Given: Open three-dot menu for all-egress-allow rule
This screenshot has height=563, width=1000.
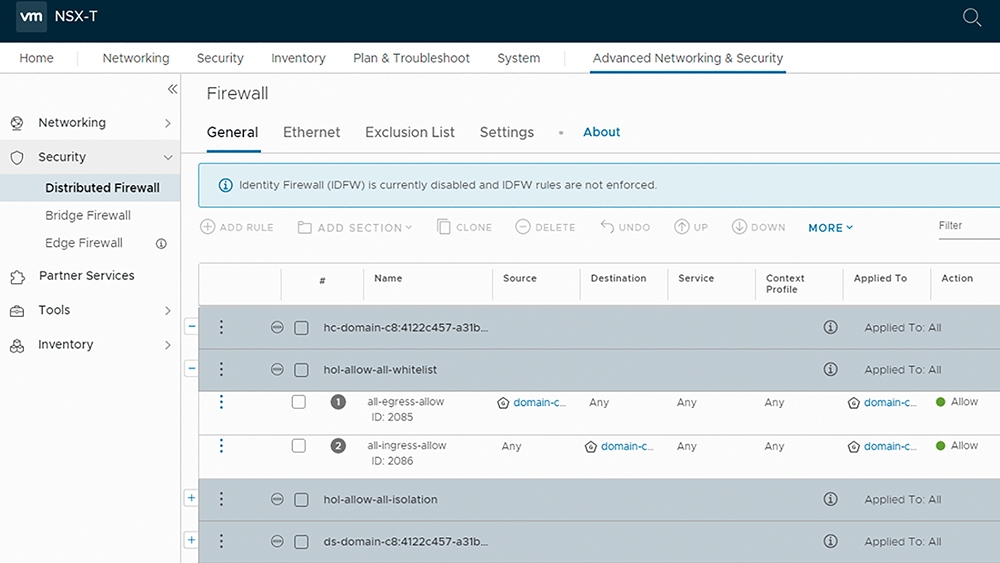Looking at the screenshot, I should [221, 402].
